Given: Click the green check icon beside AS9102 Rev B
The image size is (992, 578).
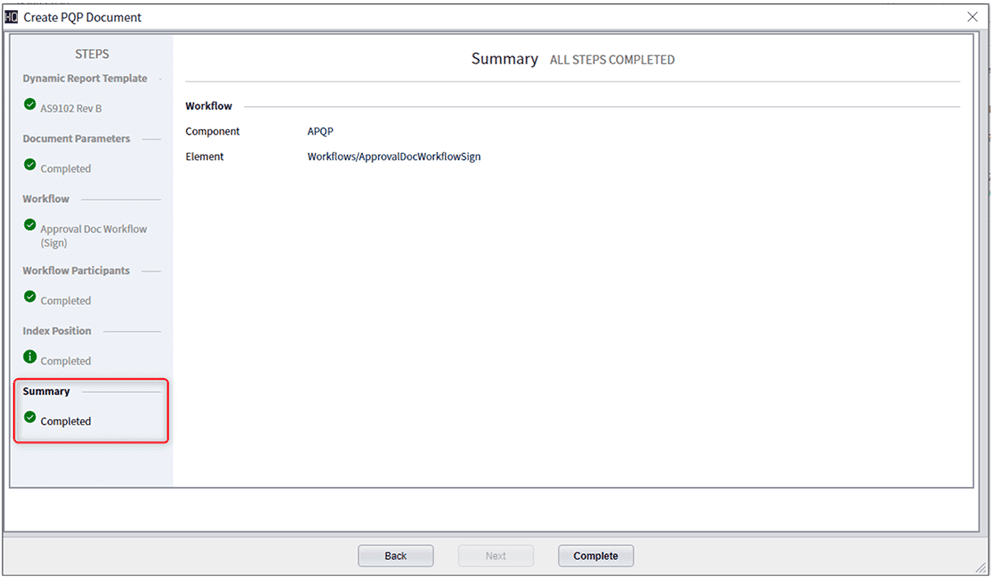Looking at the screenshot, I should [30, 104].
